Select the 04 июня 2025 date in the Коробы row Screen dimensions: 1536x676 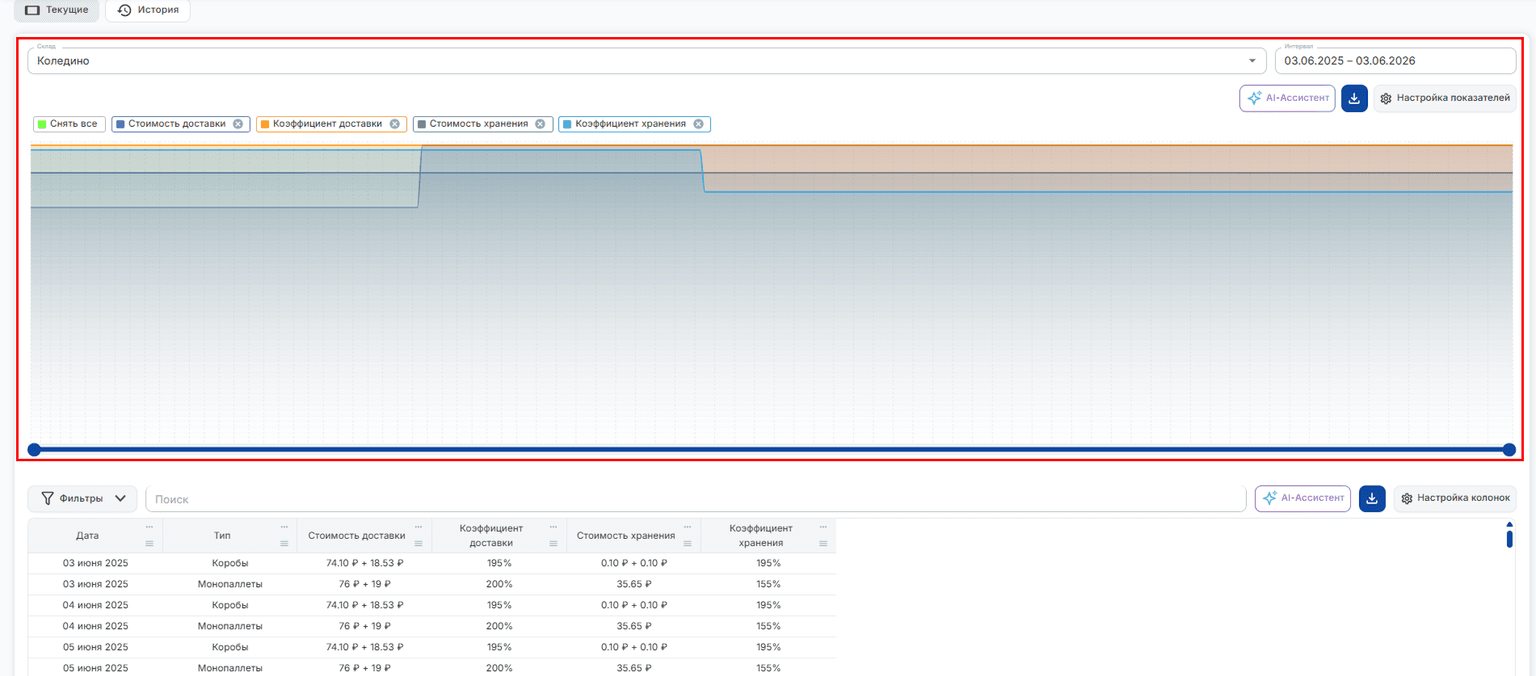pyautogui.click(x=95, y=605)
